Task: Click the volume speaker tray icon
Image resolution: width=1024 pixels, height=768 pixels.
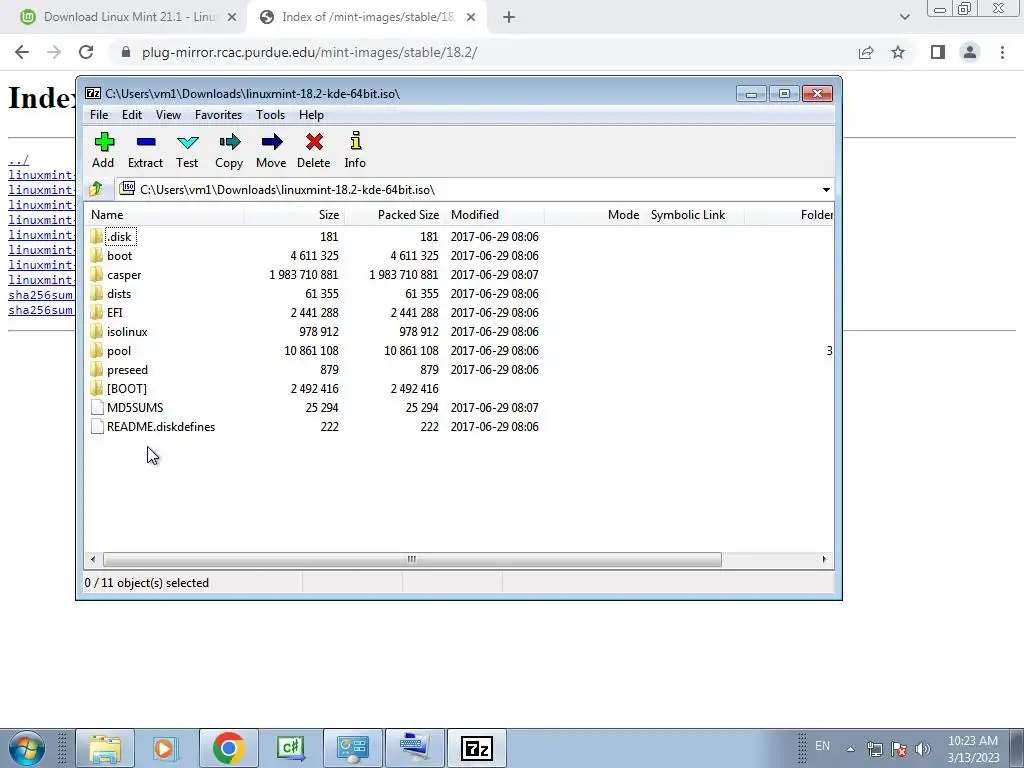Action: (923, 749)
